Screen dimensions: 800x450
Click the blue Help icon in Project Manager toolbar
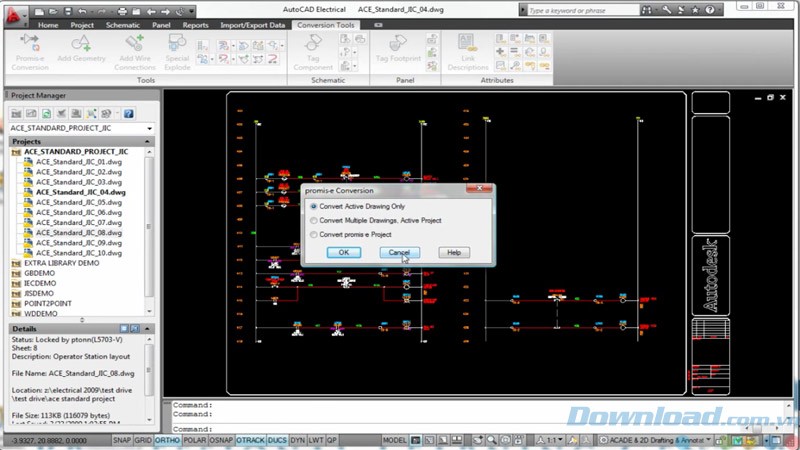coord(129,113)
